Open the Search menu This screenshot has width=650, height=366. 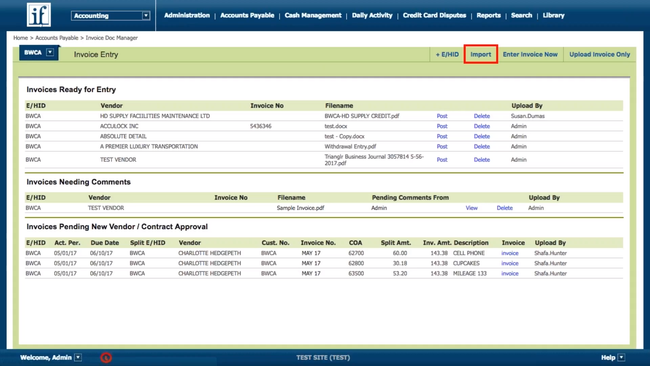click(x=521, y=15)
